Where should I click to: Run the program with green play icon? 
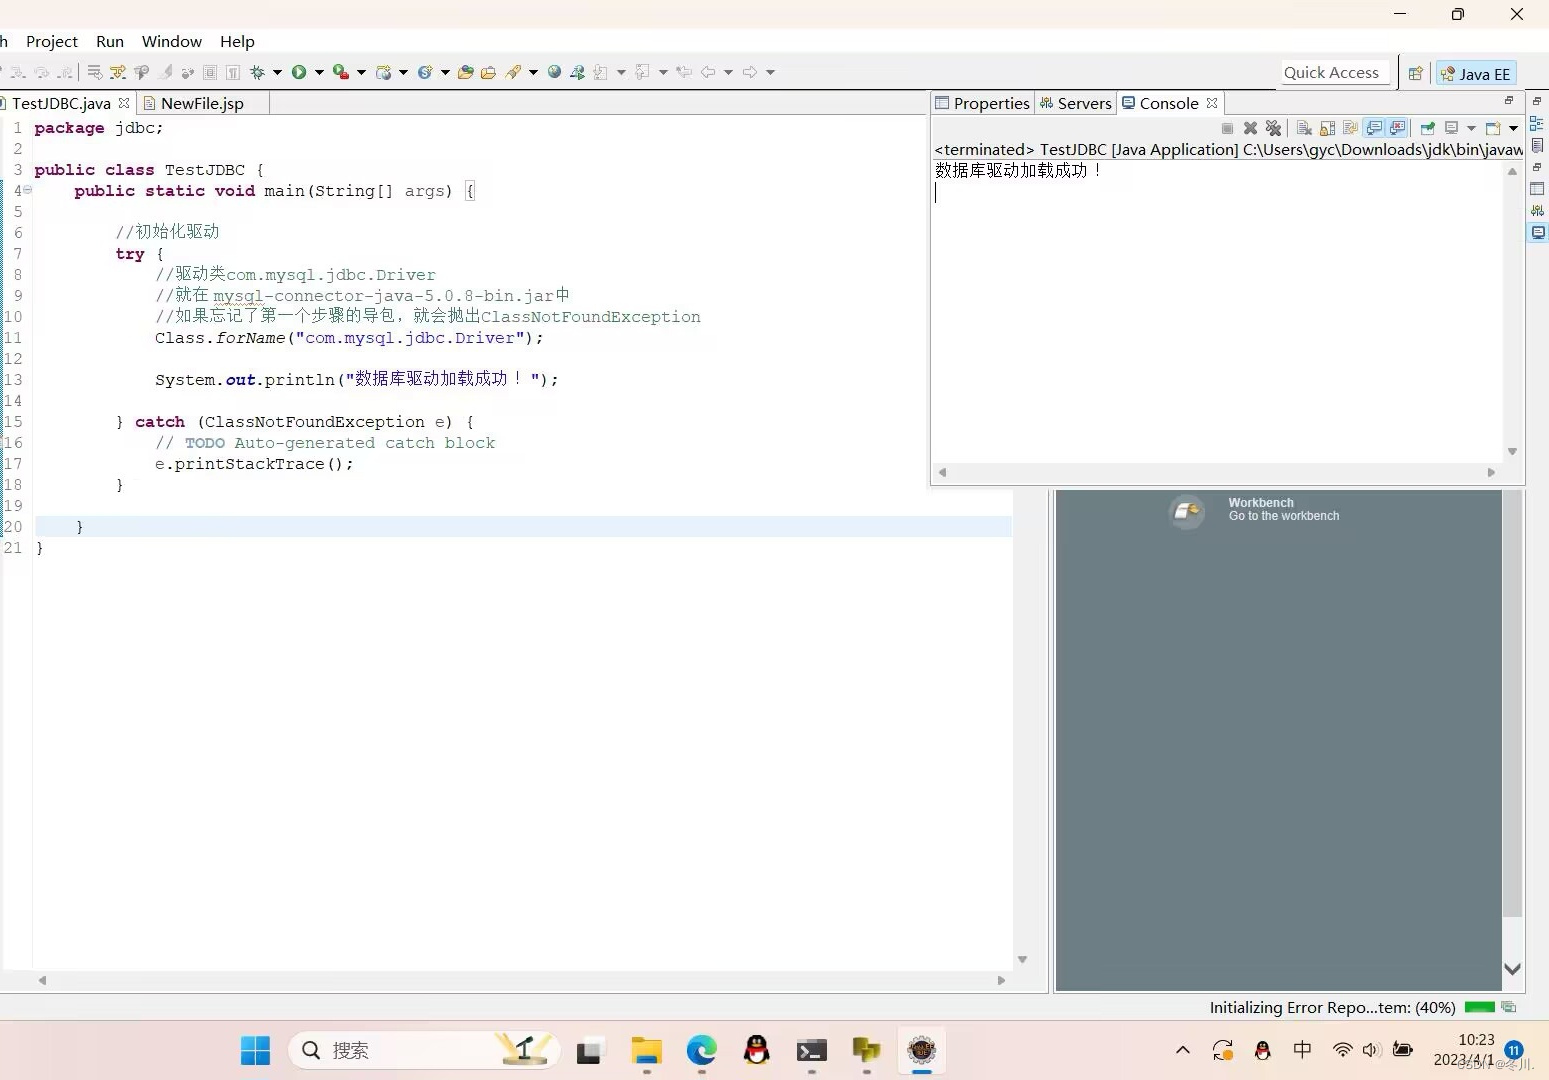(x=299, y=72)
